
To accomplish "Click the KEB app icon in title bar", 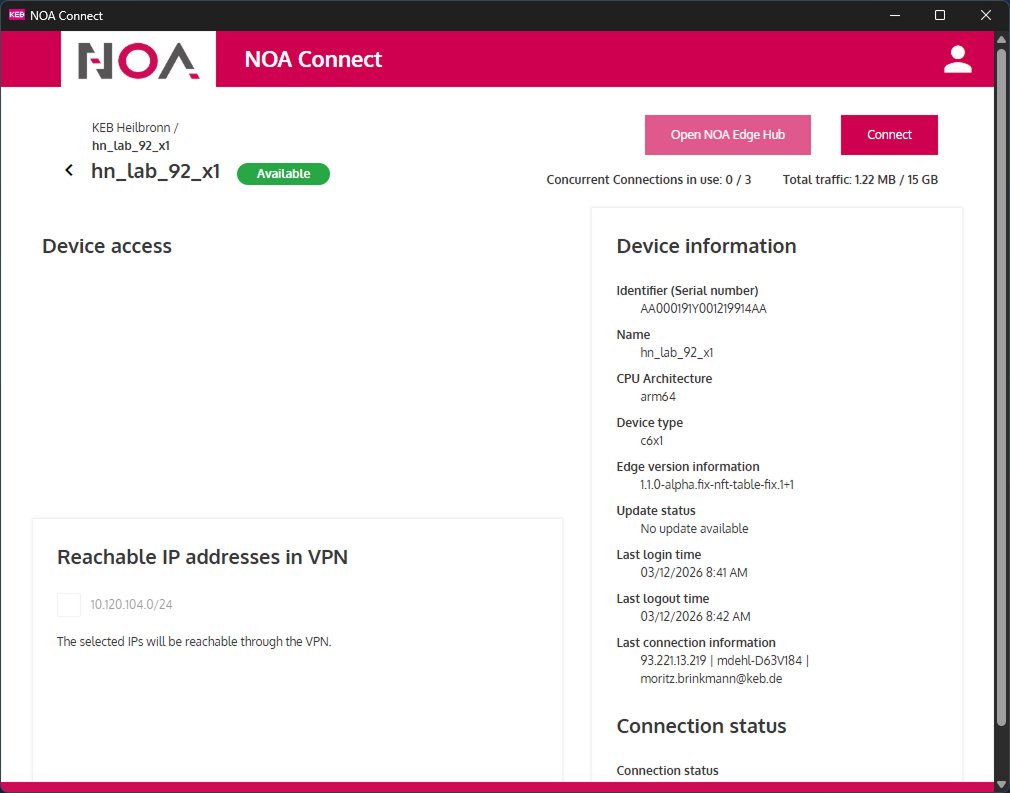I will point(16,15).
